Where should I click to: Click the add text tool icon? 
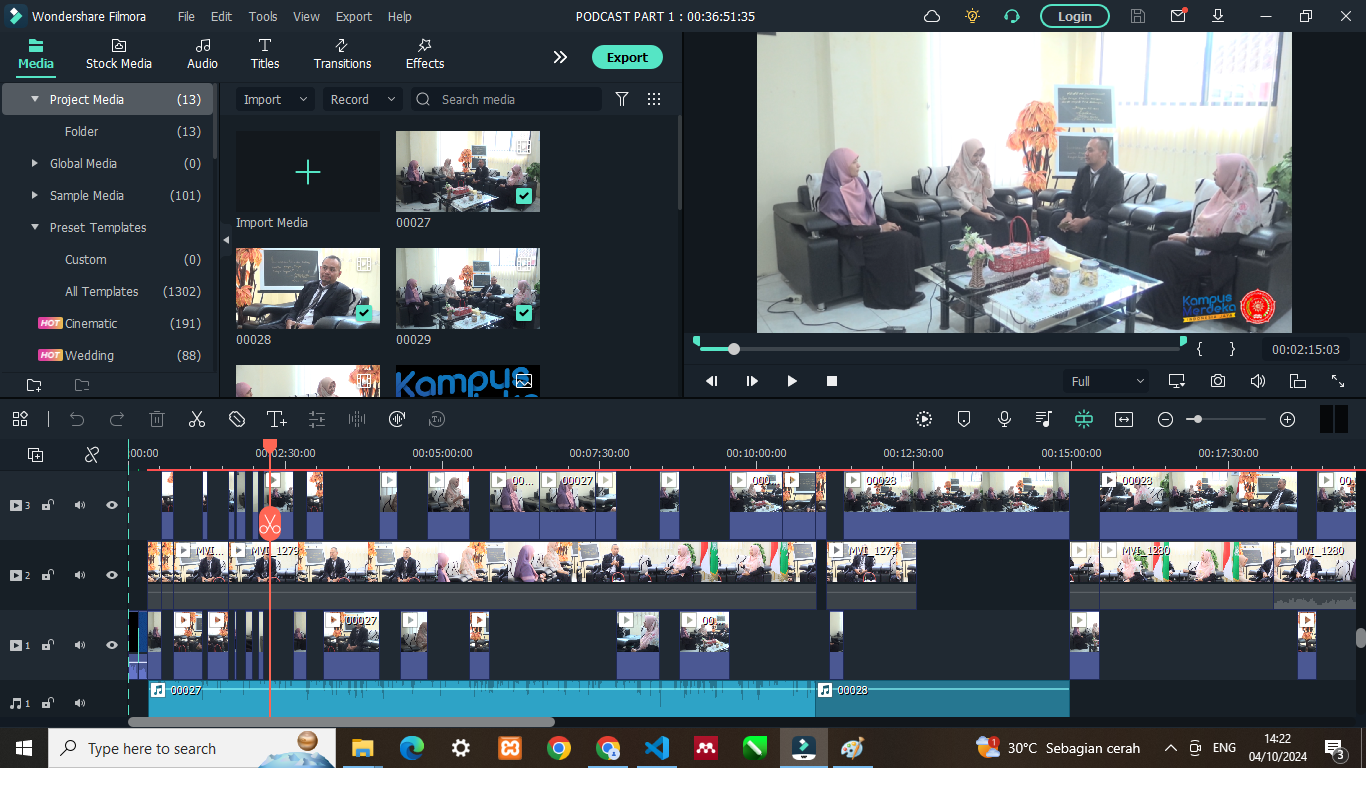click(x=277, y=420)
